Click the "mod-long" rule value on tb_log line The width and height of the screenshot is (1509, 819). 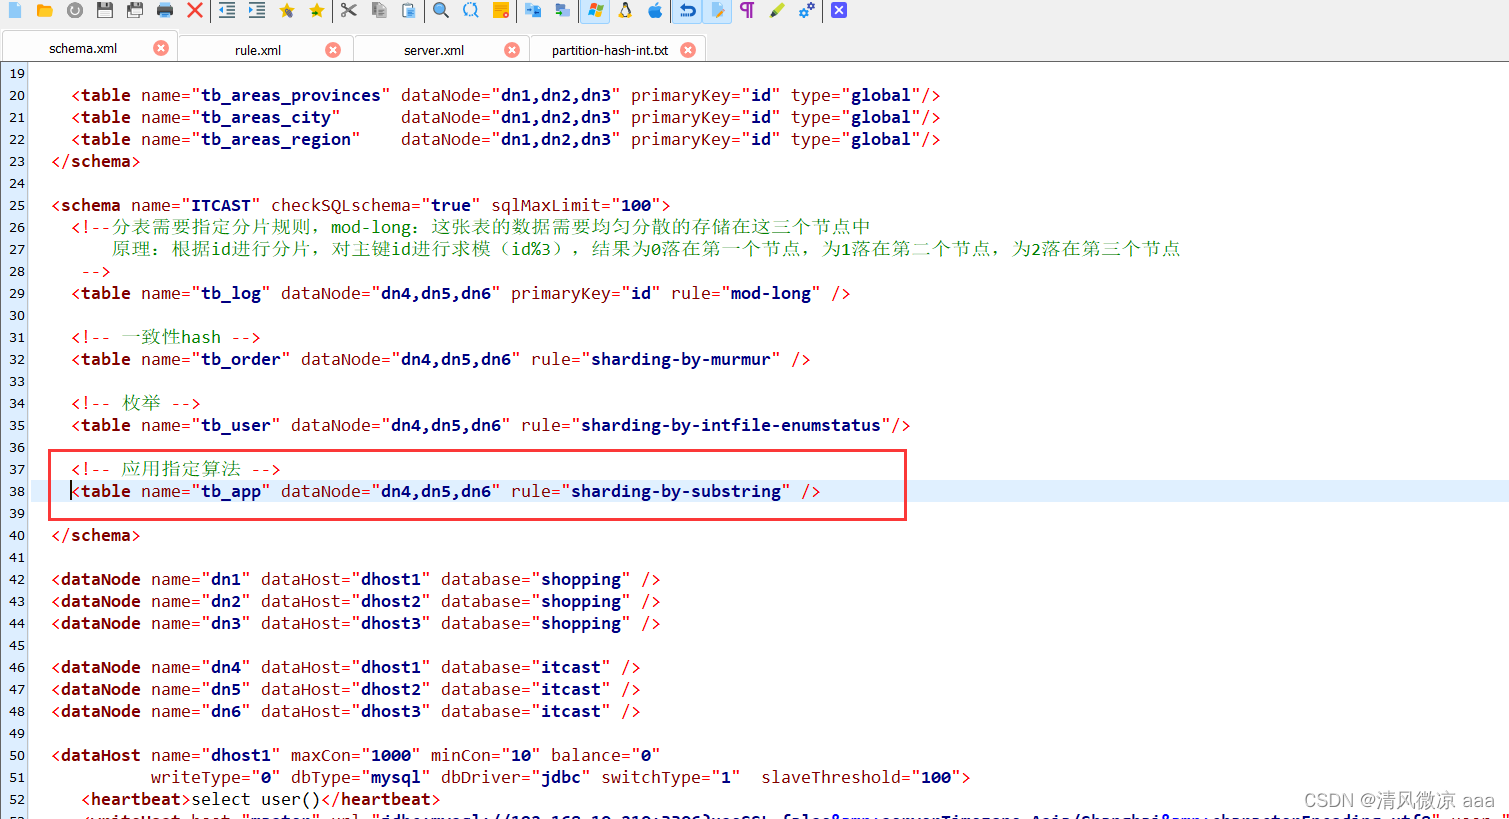771,293
